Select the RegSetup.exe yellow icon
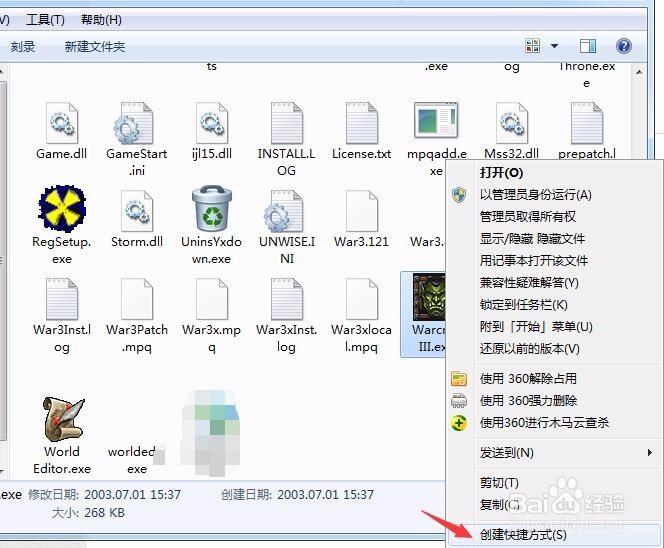The image size is (664, 548). coord(62,208)
